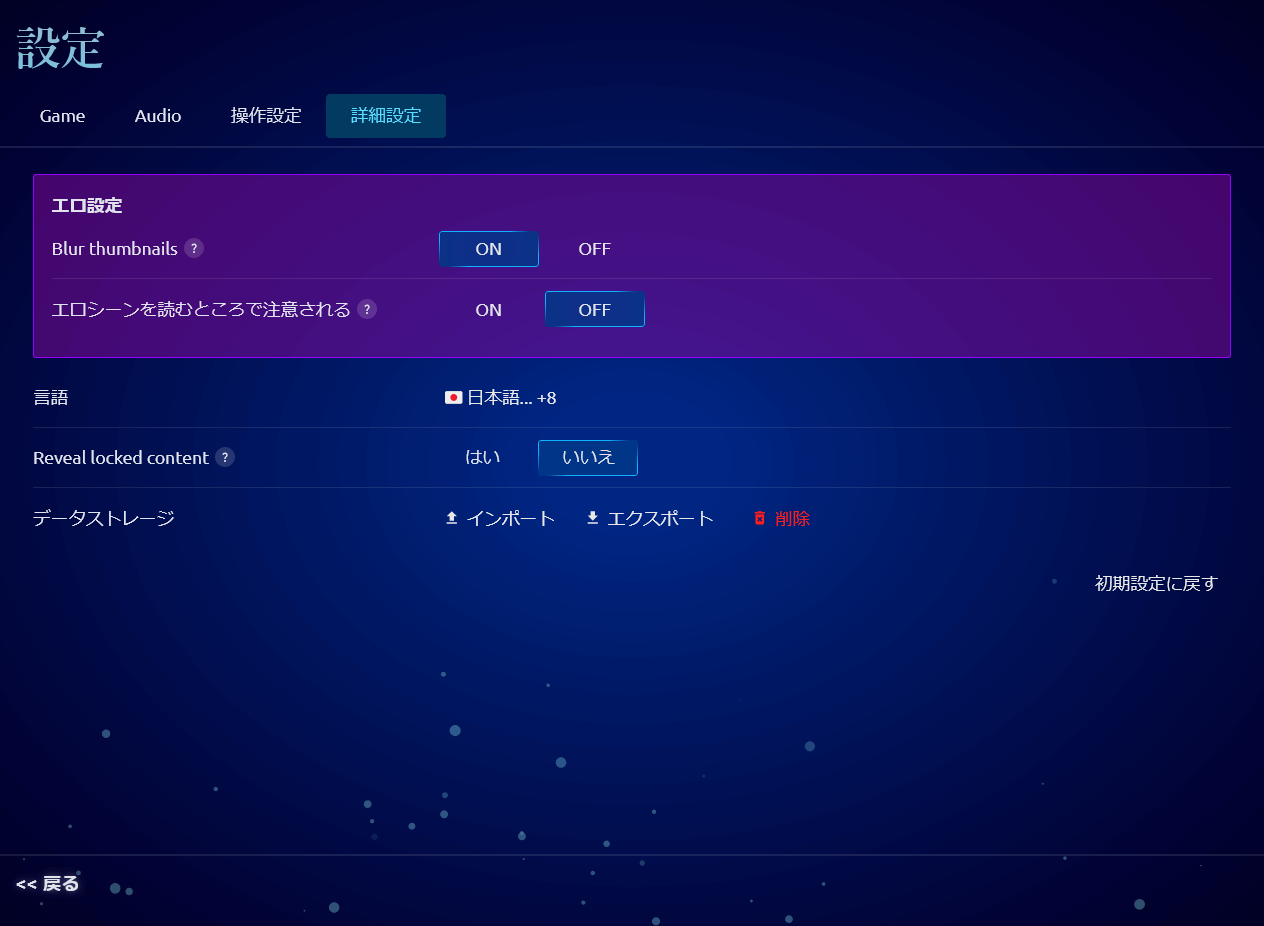
Task: Select いいえ for Reveal locked content
Action: (587, 458)
